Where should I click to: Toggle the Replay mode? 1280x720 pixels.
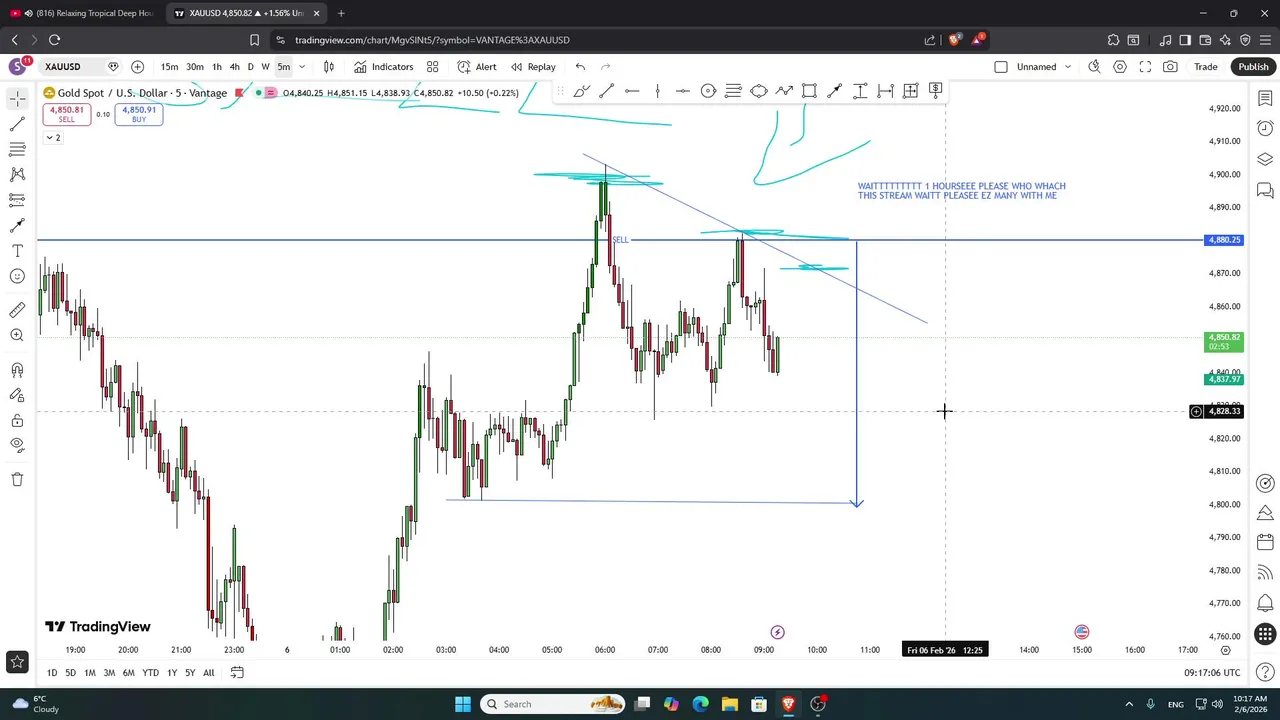click(533, 67)
